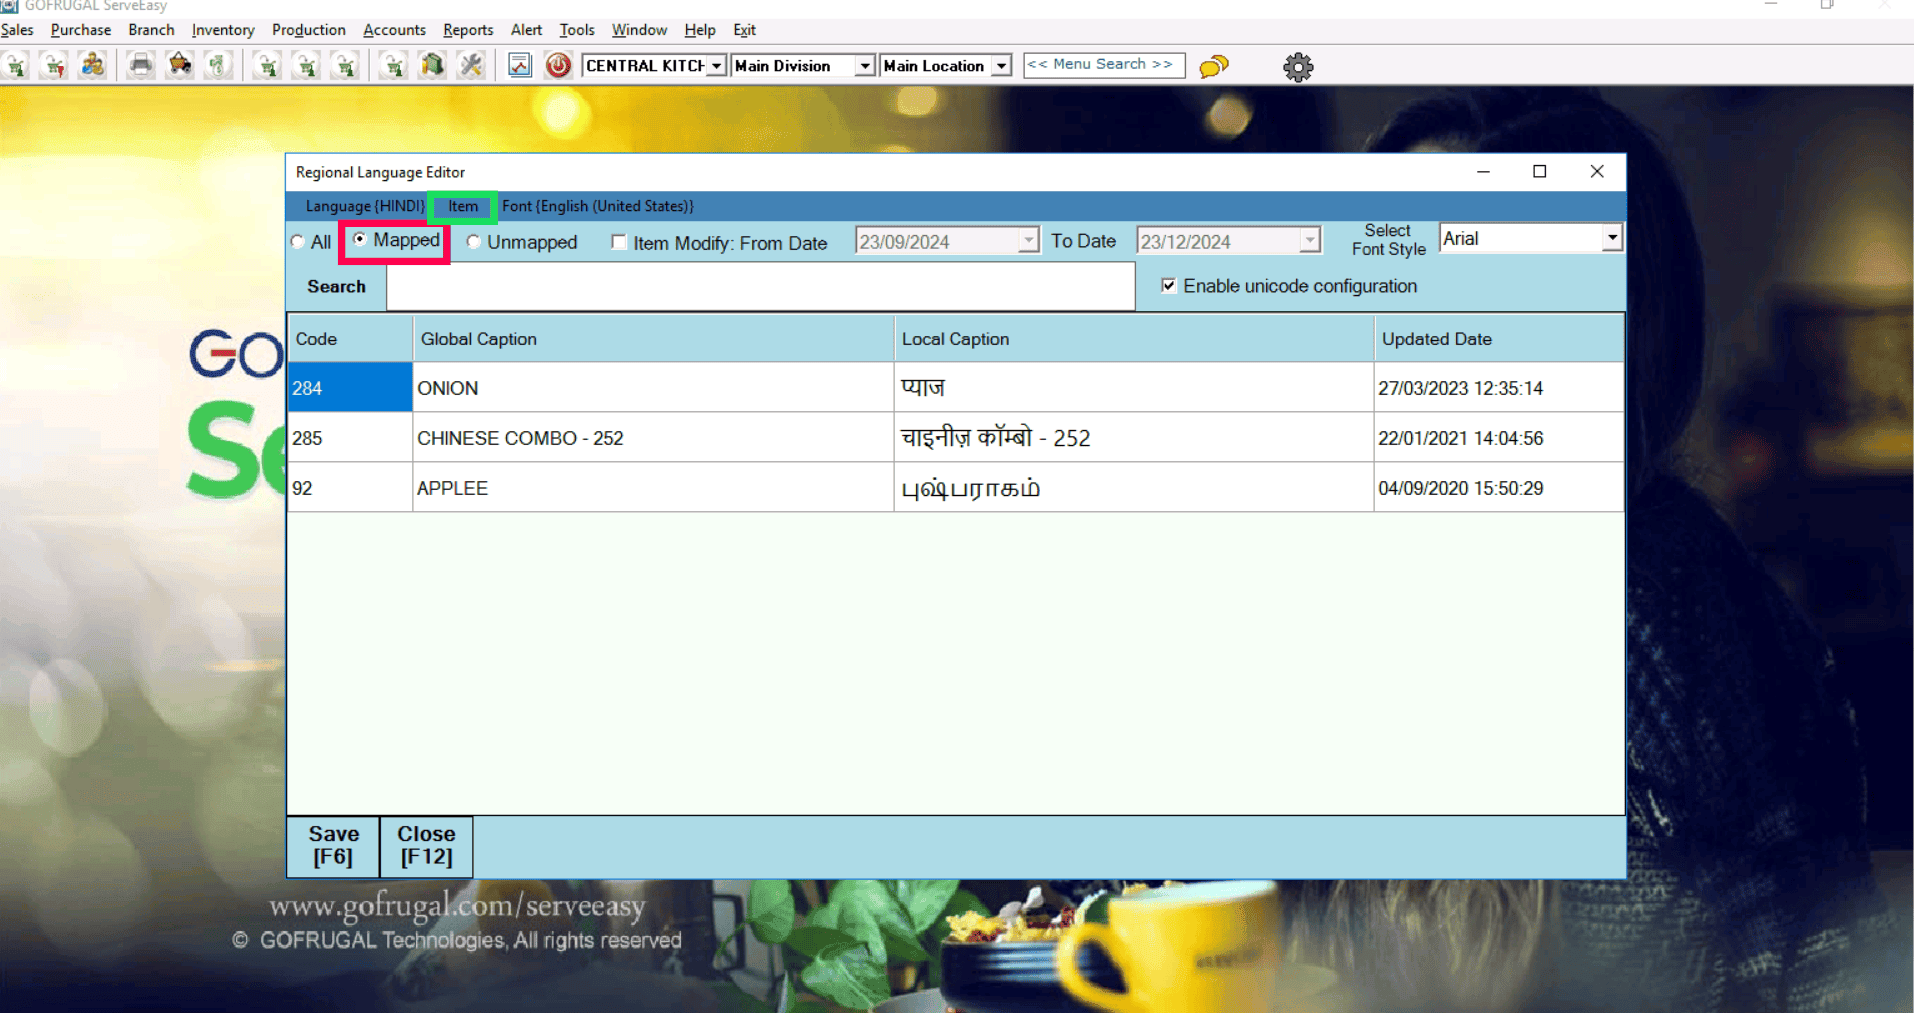Open the Reports menu
Image resolution: width=1914 pixels, height=1013 pixels.
click(467, 30)
